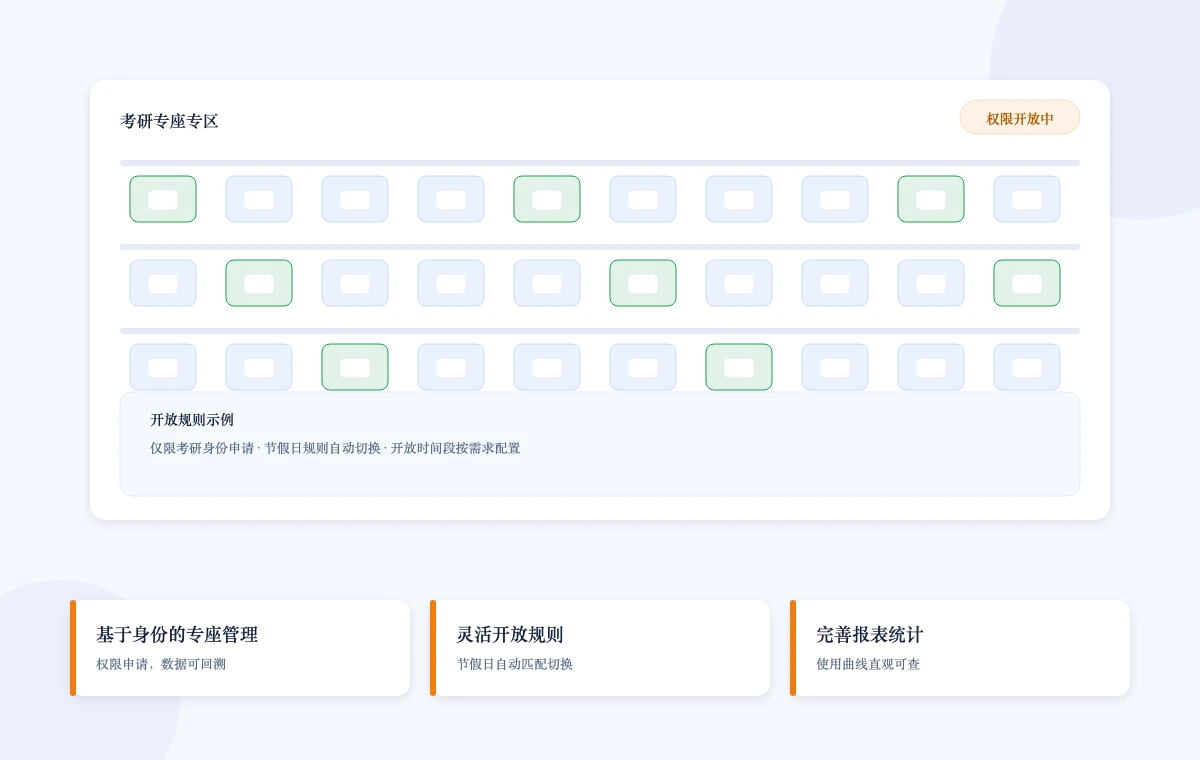
Task: Click the 开放规则示例 title
Action: pos(192,420)
